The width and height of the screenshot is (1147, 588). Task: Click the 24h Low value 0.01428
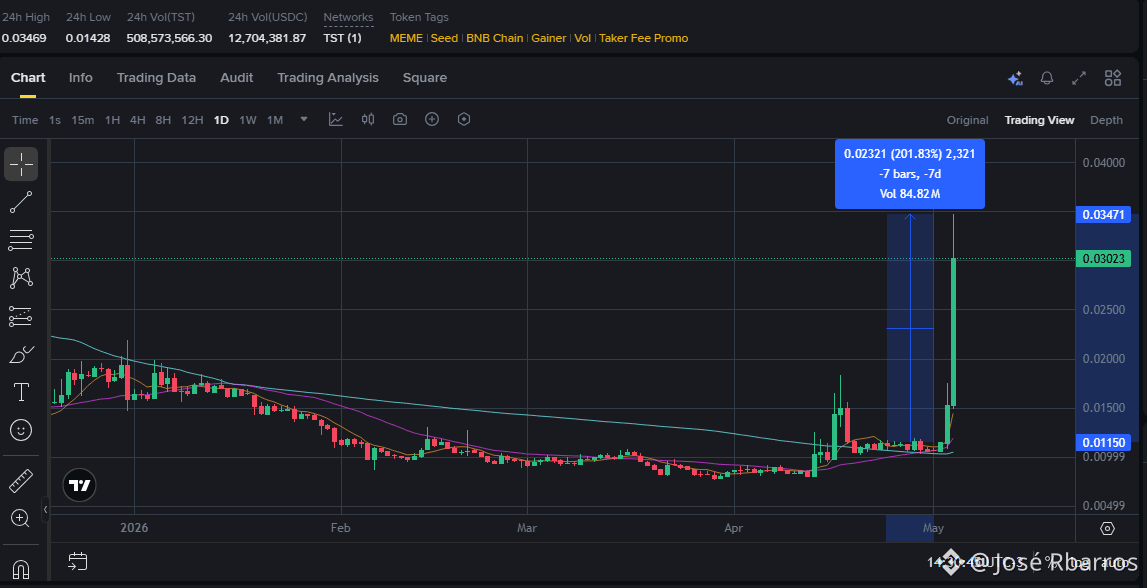point(88,38)
